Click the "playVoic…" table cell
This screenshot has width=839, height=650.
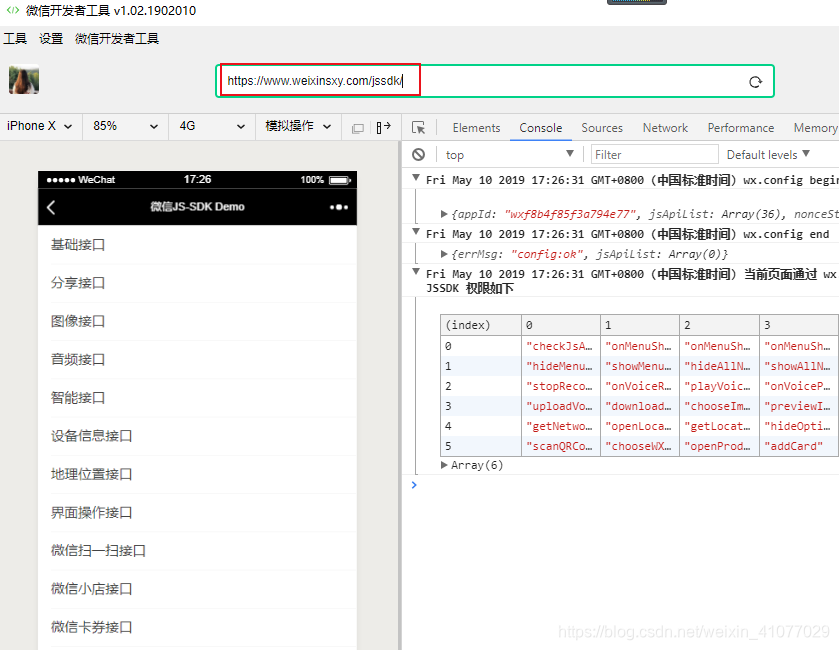[x=719, y=386]
